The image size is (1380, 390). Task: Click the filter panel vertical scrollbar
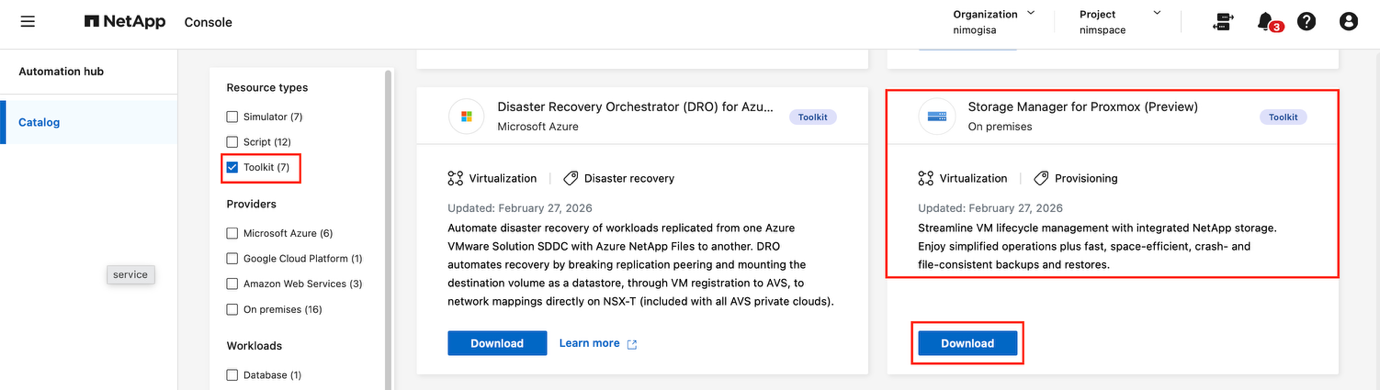tap(388, 230)
